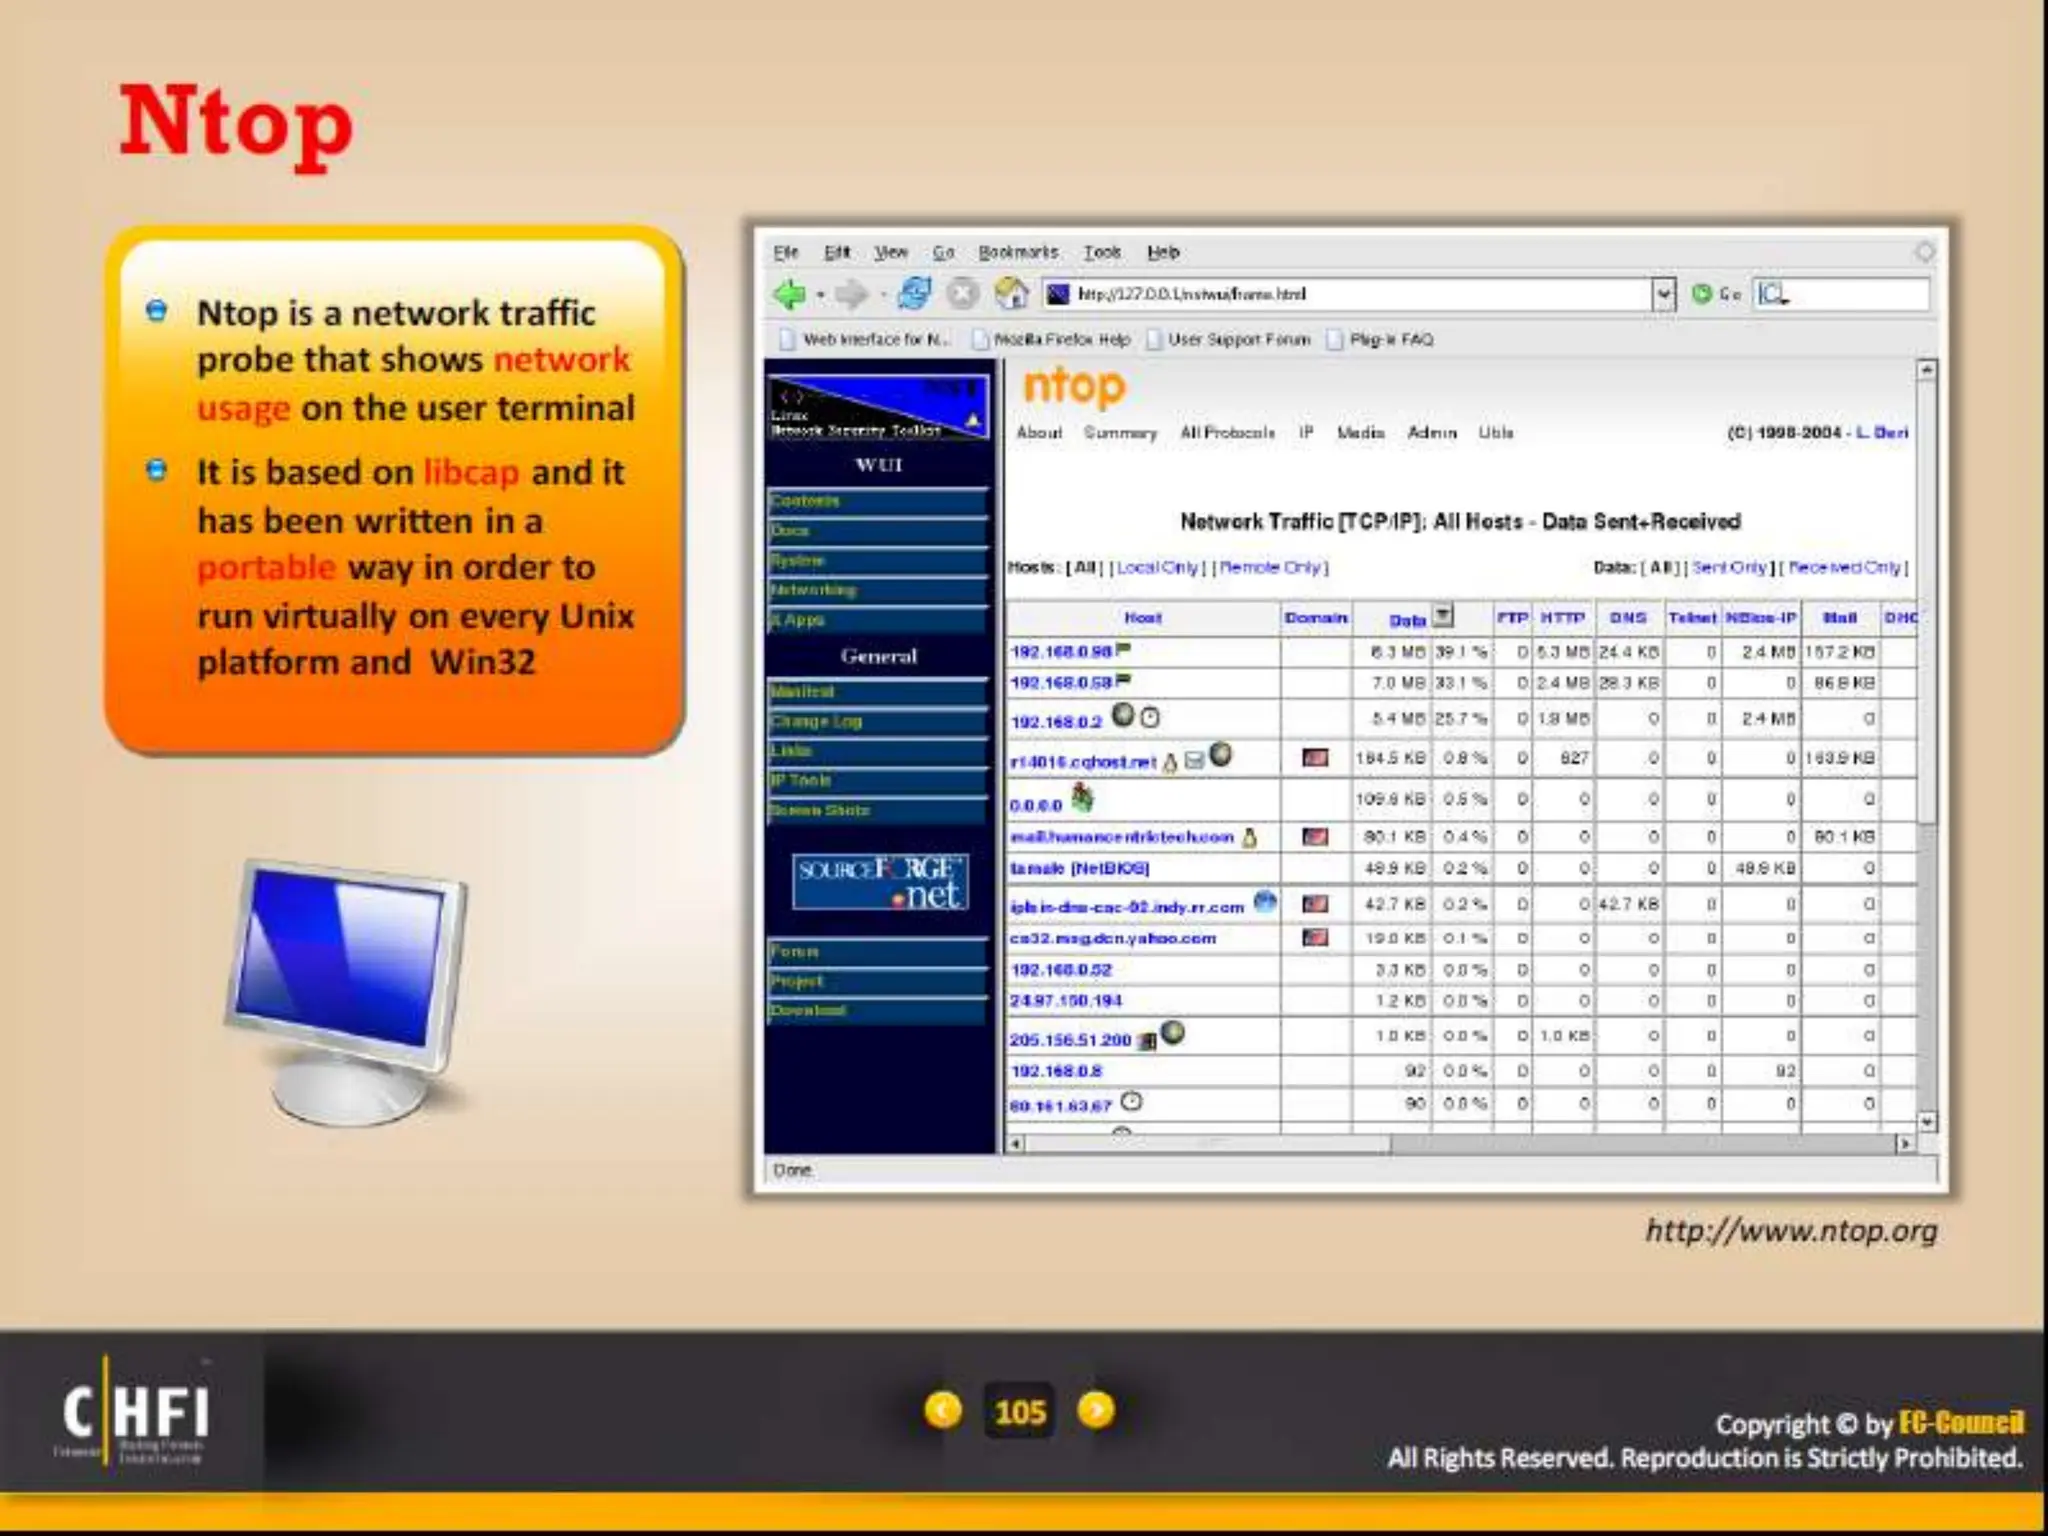Screen dimensions: 2048x1536
Task: Click clock icon beside 192.168.0.2
Action: tap(1150, 717)
